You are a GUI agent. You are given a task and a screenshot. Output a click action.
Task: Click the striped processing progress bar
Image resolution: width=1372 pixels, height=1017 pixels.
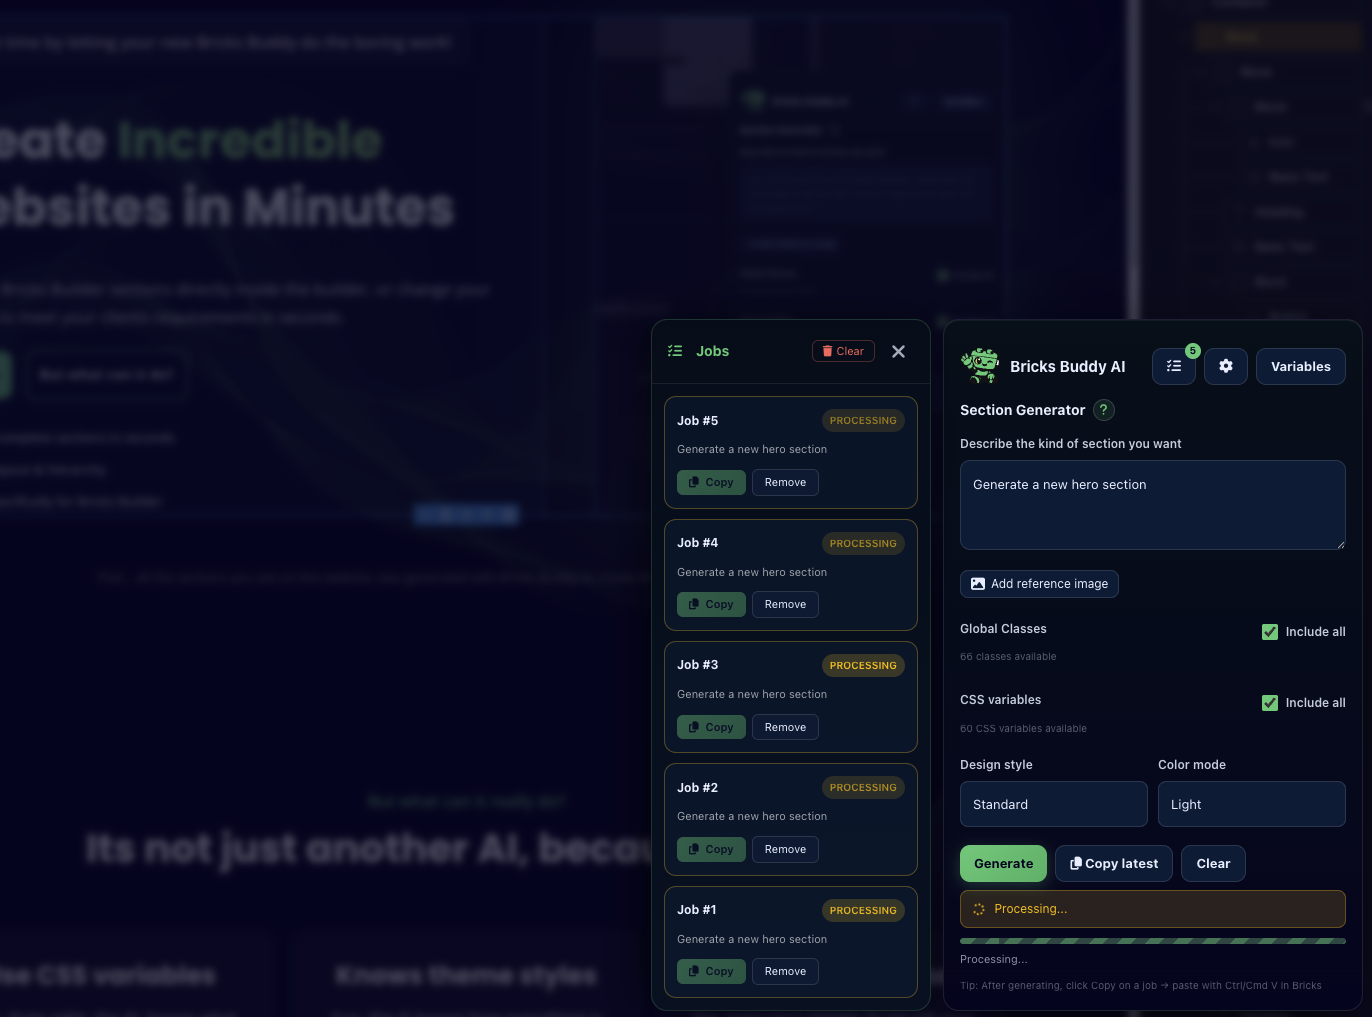[x=1152, y=941]
